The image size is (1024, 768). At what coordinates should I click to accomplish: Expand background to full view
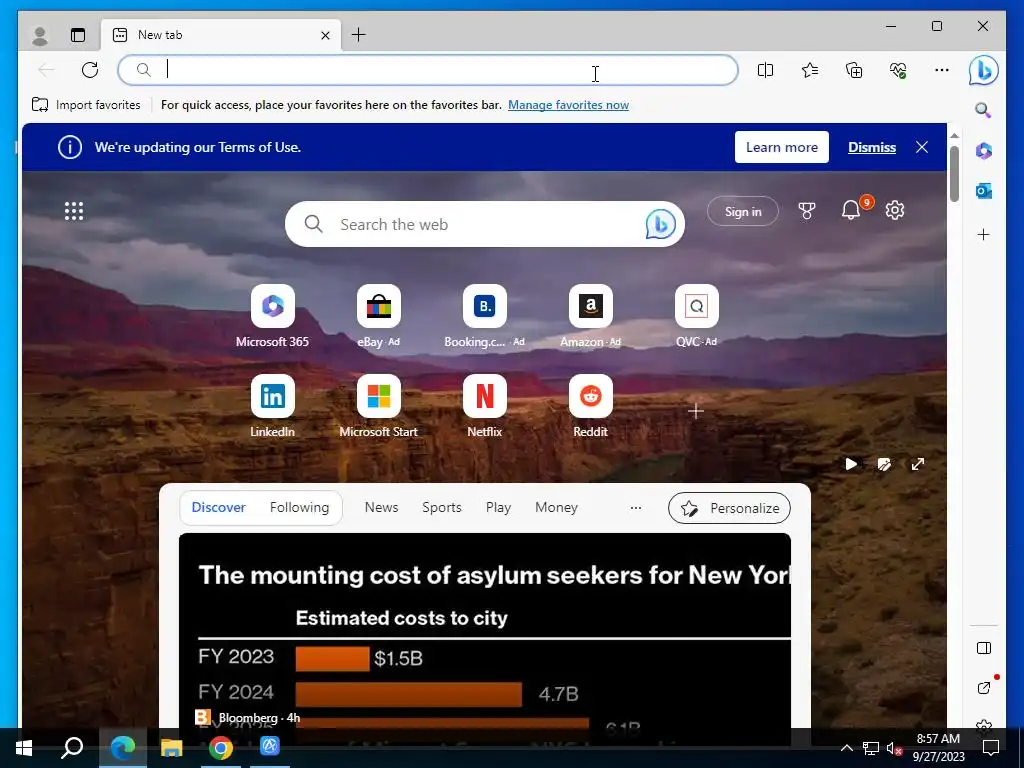point(918,464)
